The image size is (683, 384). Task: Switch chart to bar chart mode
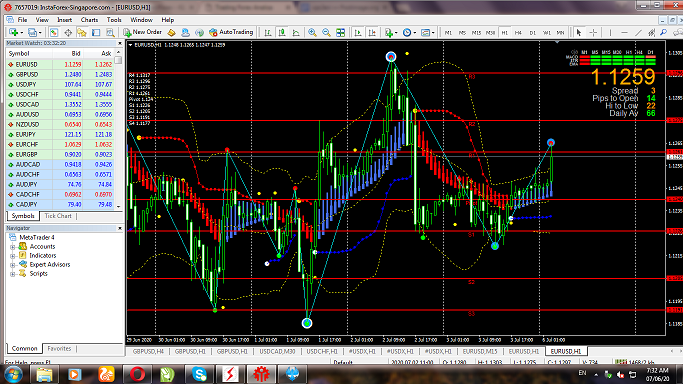click(x=267, y=33)
